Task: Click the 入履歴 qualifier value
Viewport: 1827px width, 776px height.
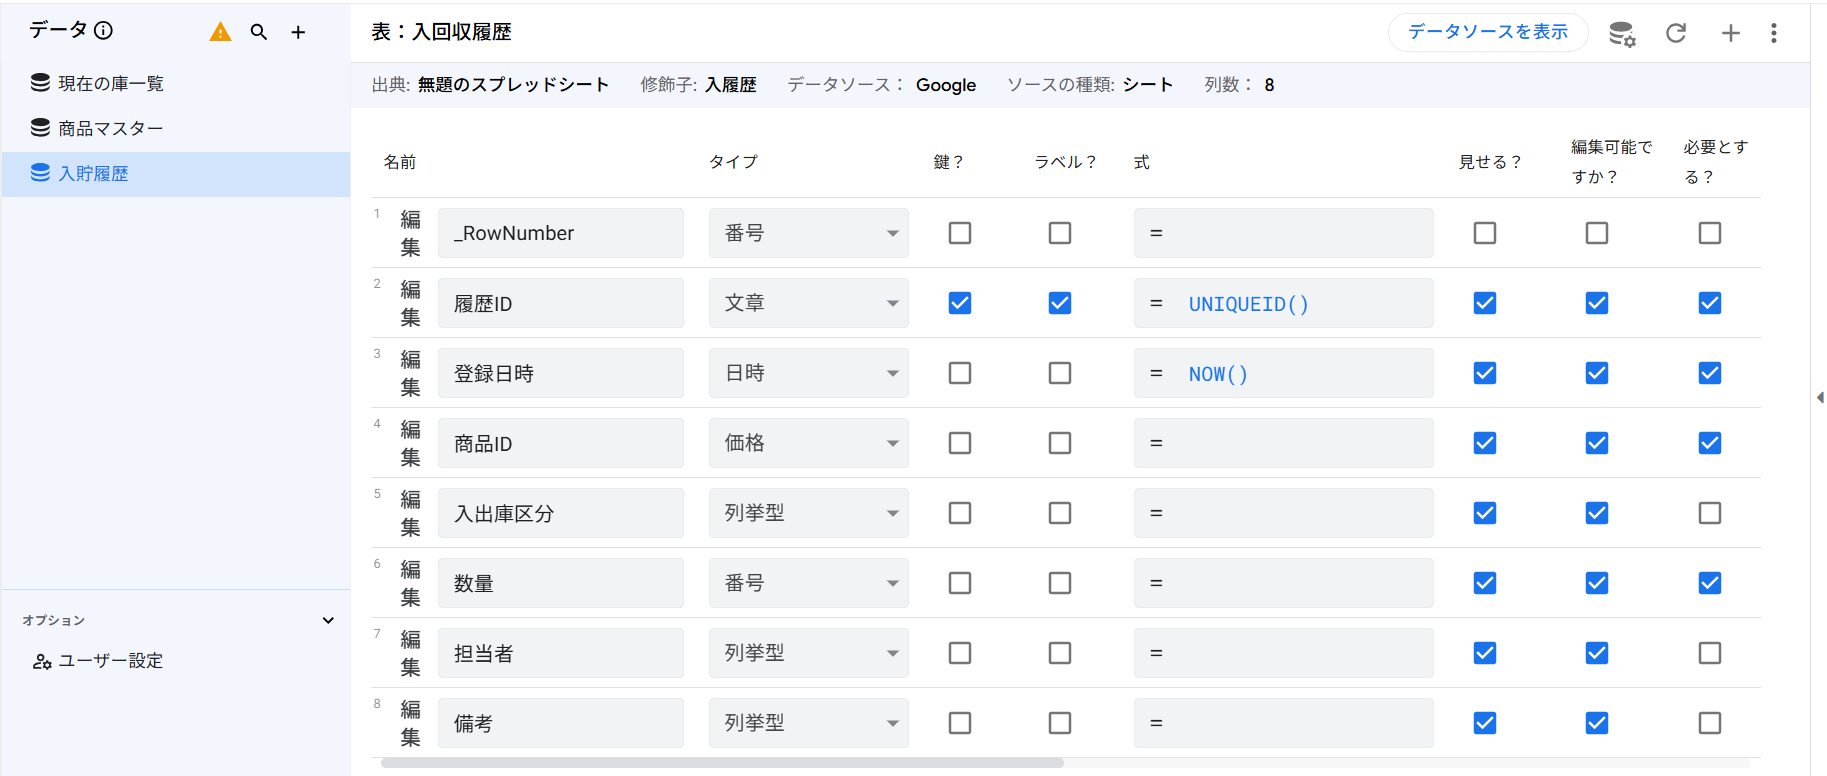Action: click(731, 85)
